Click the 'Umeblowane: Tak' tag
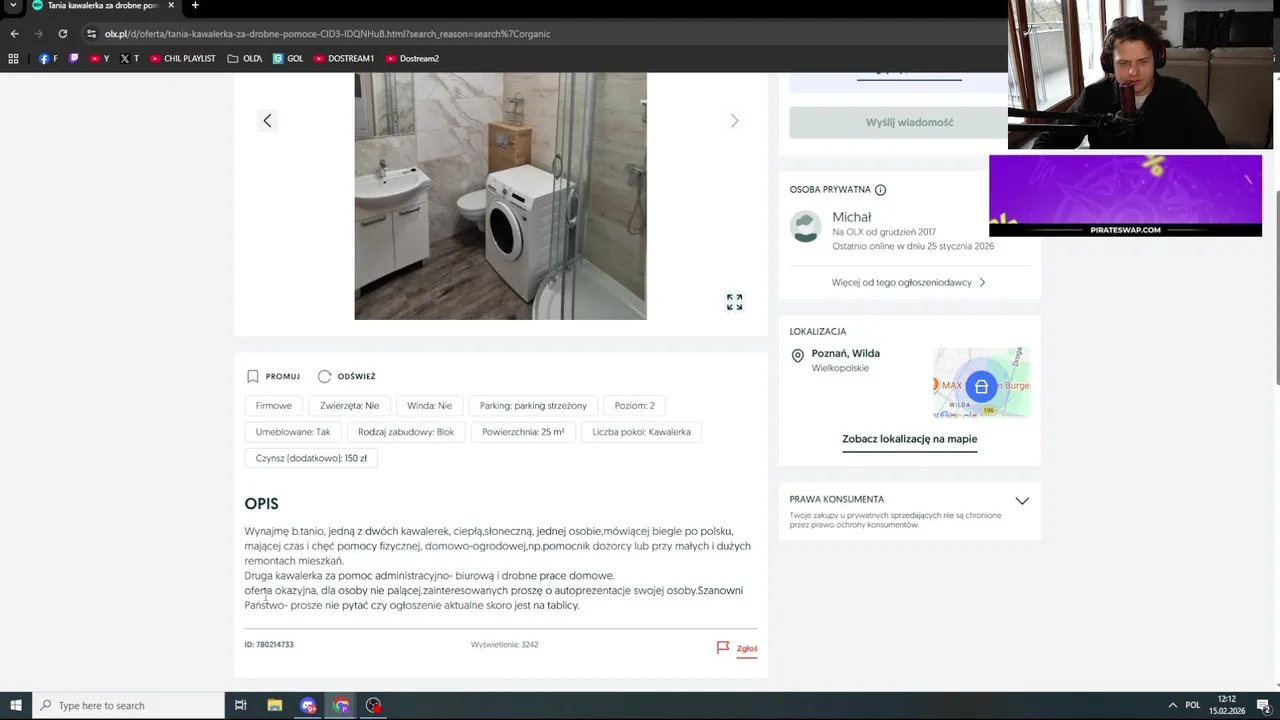 click(293, 432)
